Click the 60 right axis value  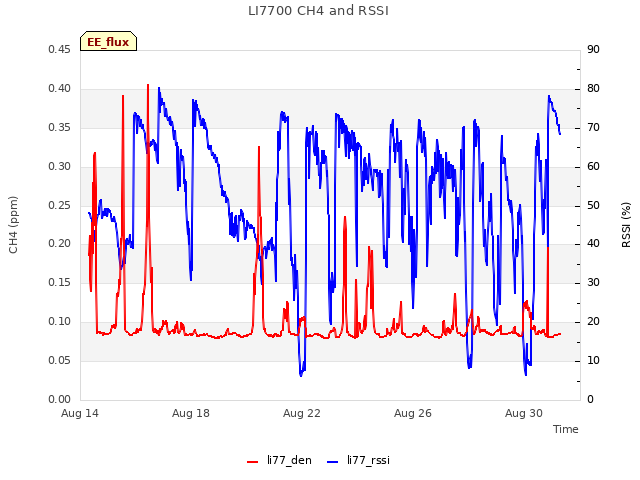tap(593, 167)
